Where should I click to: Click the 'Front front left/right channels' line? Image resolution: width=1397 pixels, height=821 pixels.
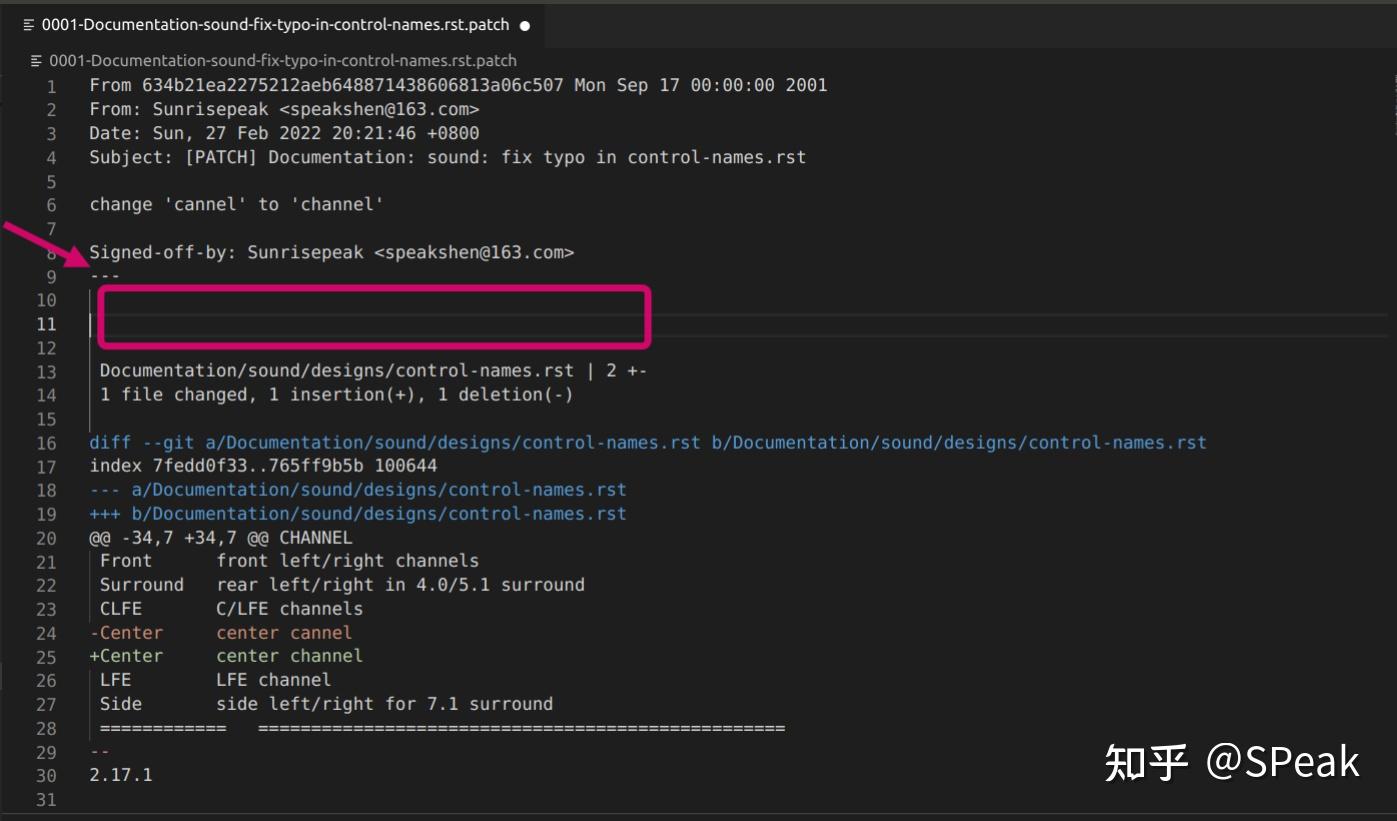pyautogui.click(x=289, y=561)
